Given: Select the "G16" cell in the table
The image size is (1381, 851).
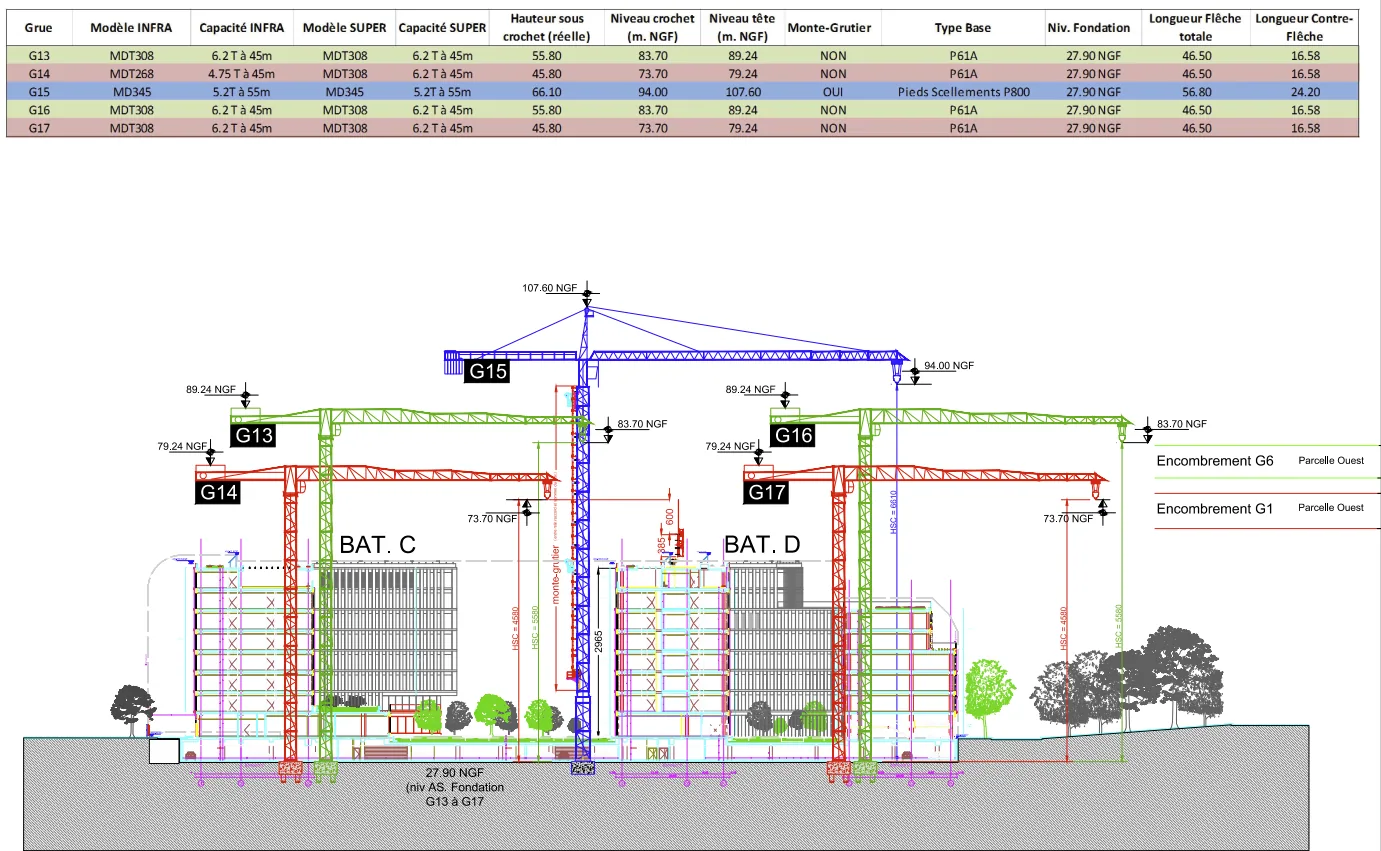Looking at the screenshot, I should point(38,110).
